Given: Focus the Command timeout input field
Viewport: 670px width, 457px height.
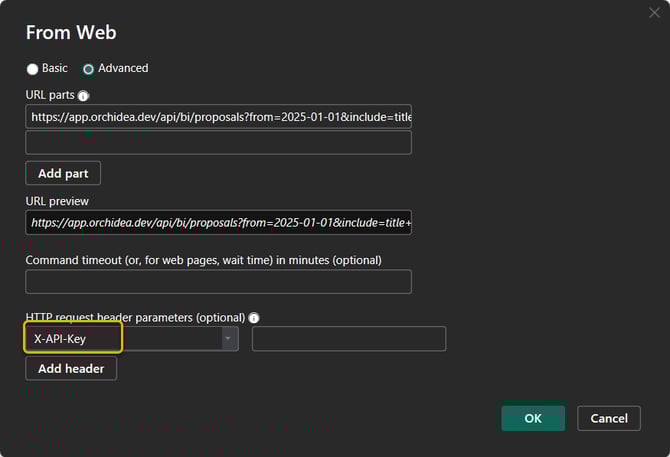Looking at the screenshot, I should tap(218, 282).
